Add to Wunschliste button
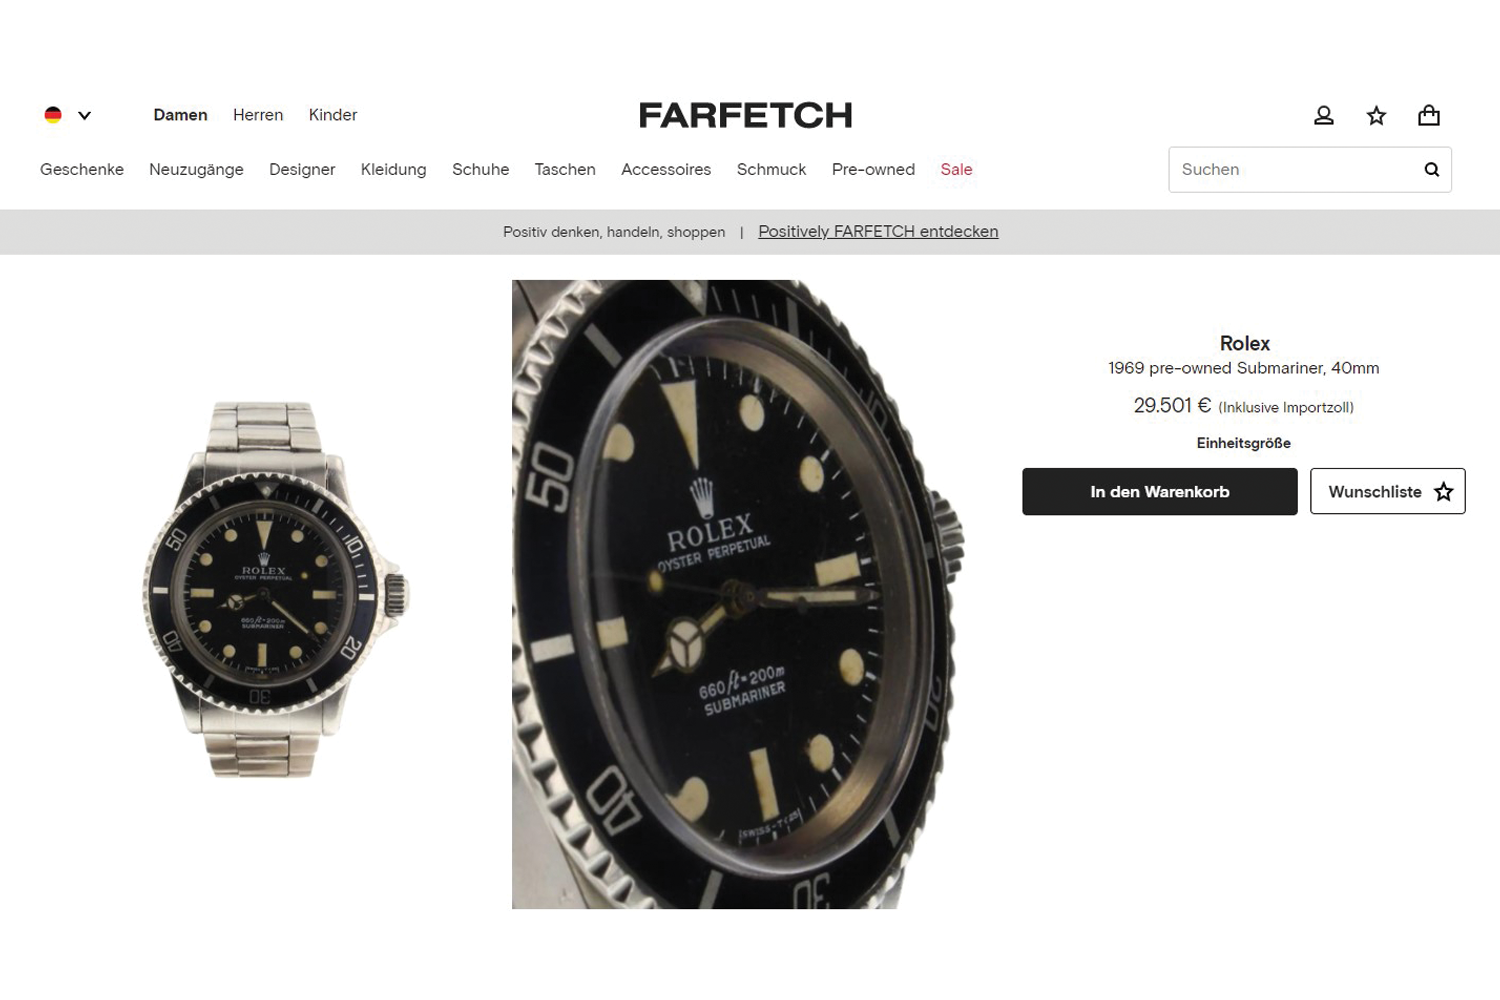The width and height of the screenshot is (1500, 1000). pyautogui.click(x=1388, y=491)
